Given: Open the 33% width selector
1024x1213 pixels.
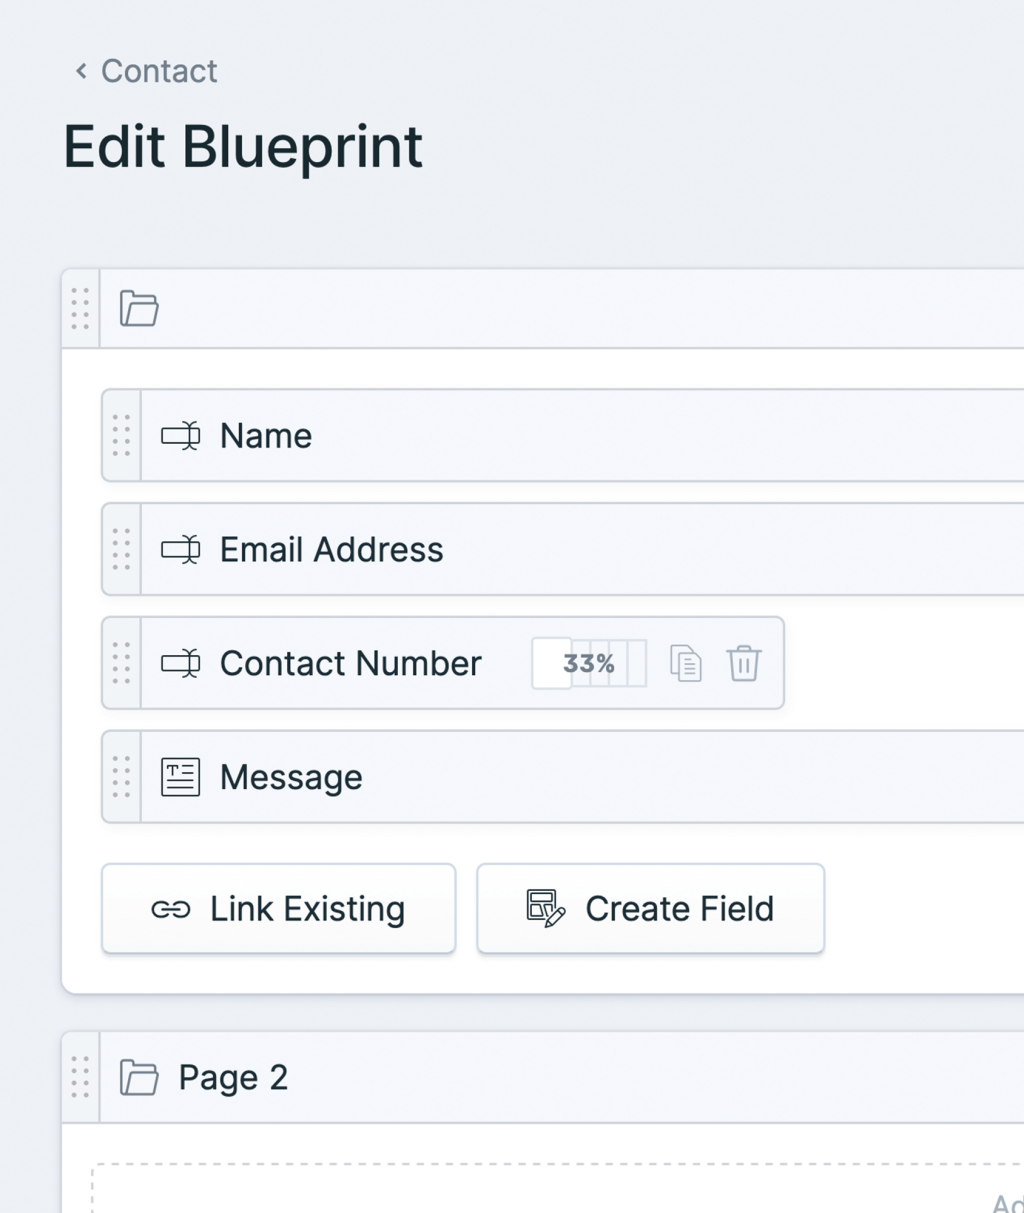Looking at the screenshot, I should pyautogui.click(x=589, y=664).
